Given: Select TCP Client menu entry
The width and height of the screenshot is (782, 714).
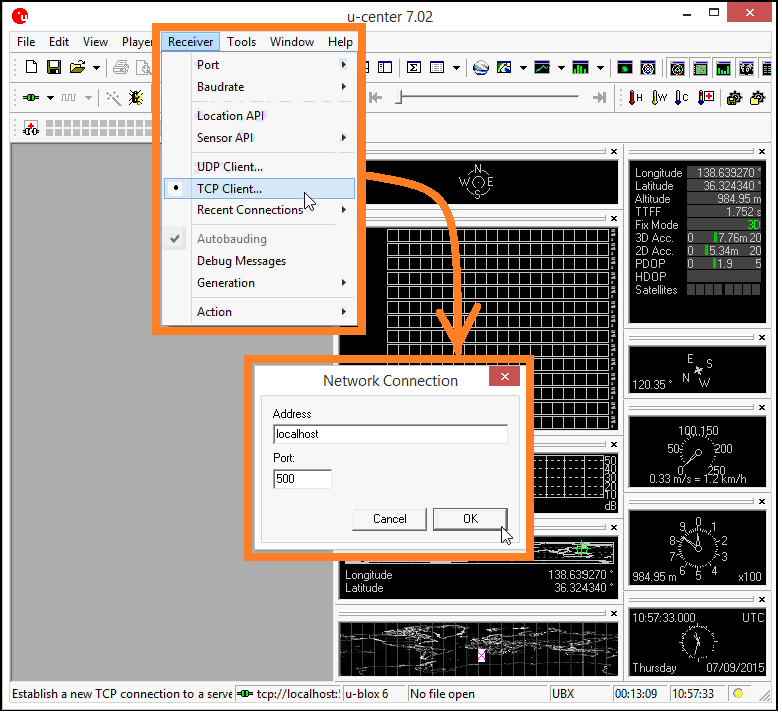Looking at the screenshot, I should click(x=229, y=188).
